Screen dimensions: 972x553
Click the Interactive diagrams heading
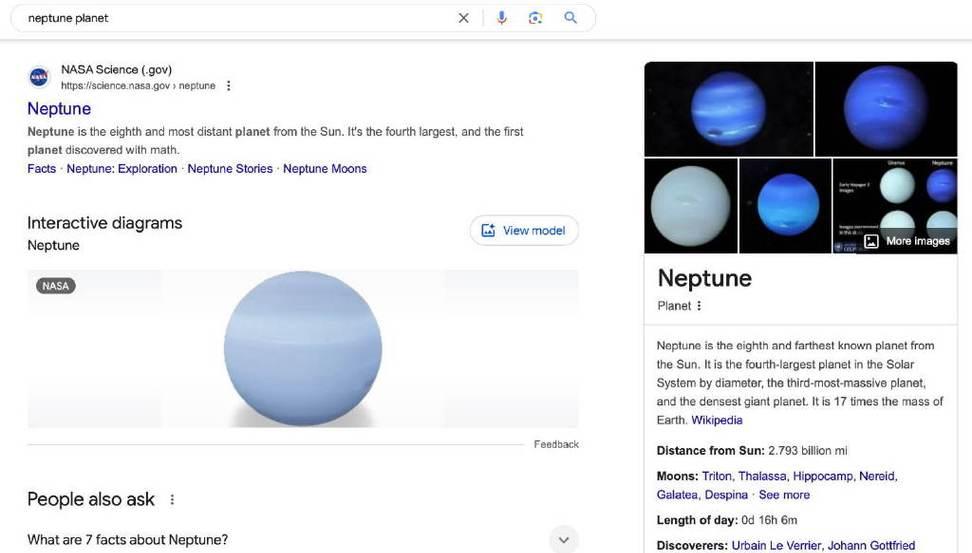105,223
